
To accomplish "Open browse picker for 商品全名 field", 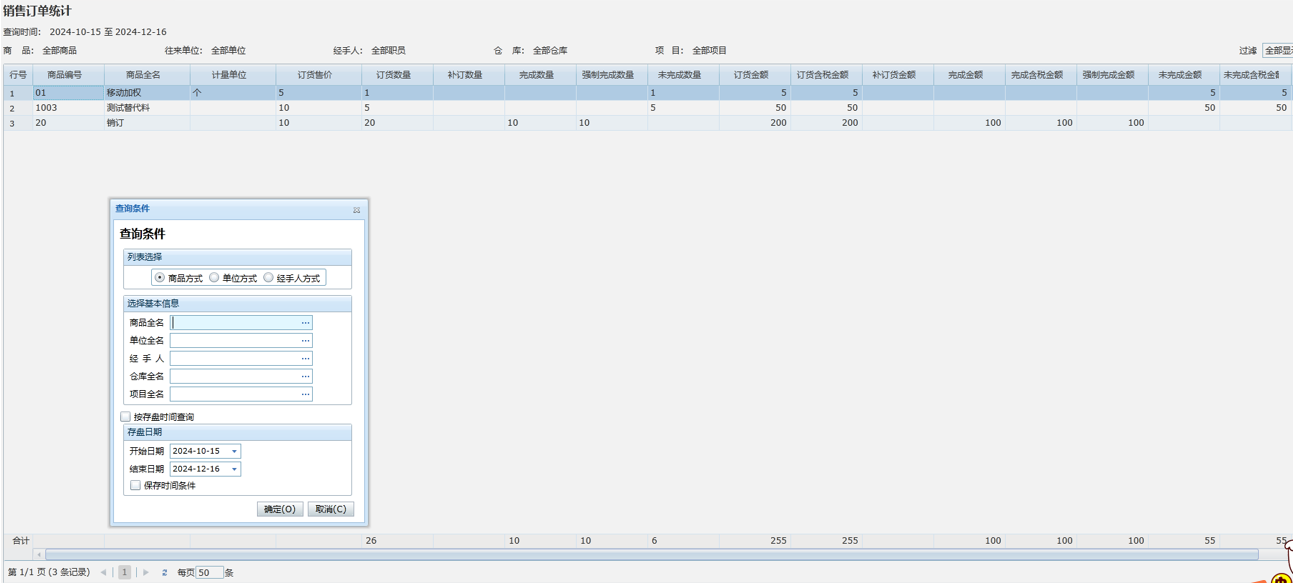I will [305, 323].
